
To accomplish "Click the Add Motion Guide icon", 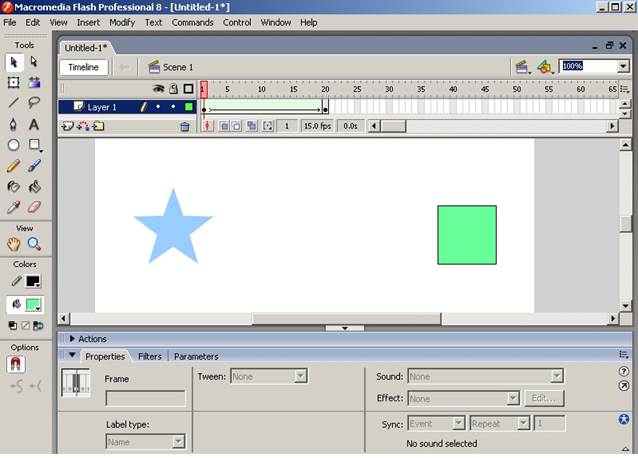I will pyautogui.click(x=83, y=126).
